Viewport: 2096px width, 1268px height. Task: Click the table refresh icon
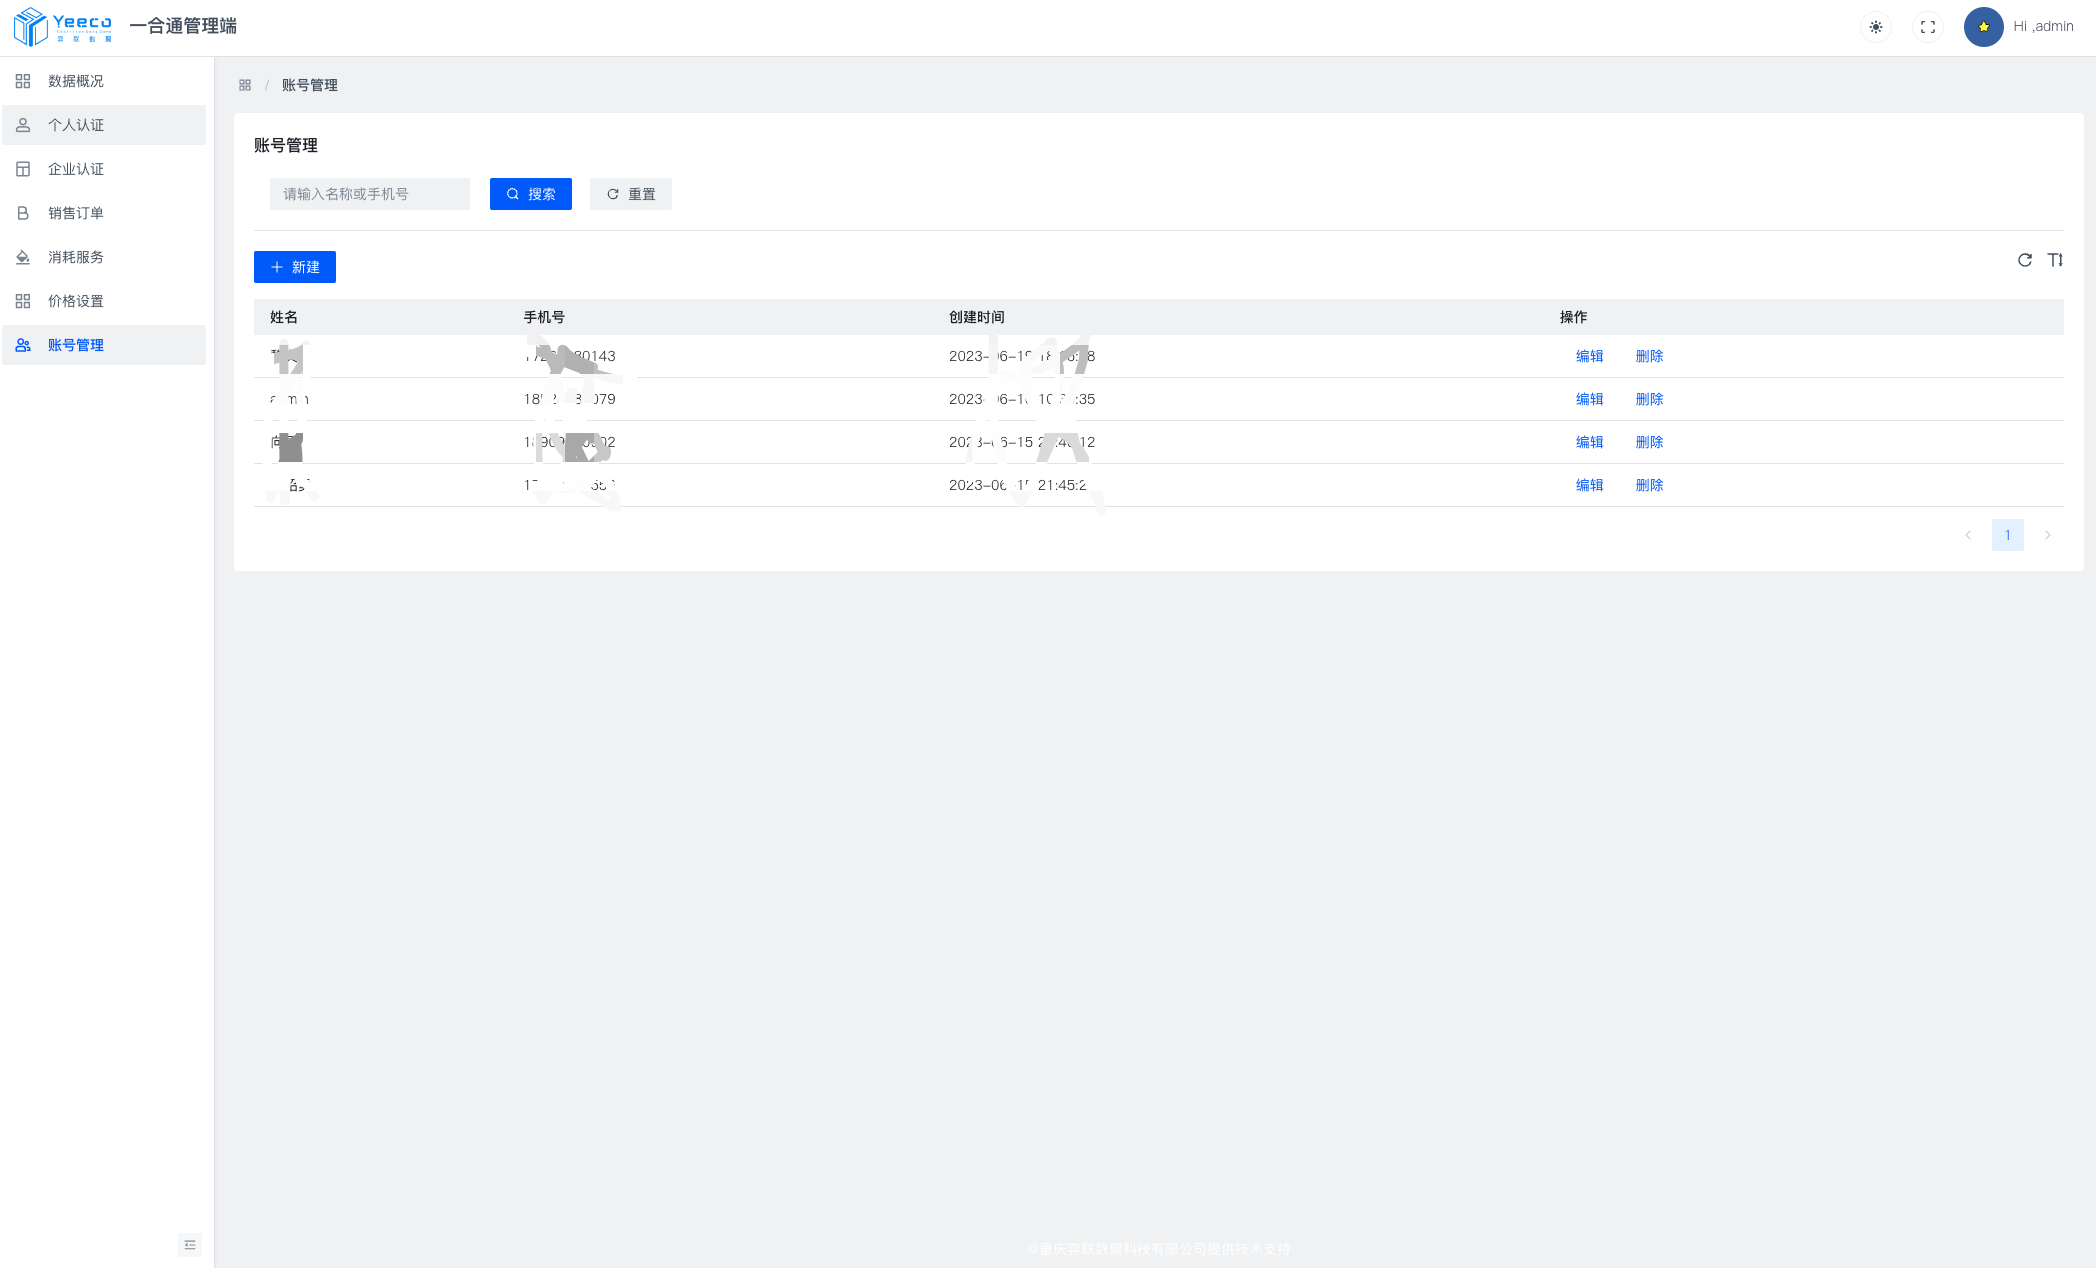pos(2024,260)
